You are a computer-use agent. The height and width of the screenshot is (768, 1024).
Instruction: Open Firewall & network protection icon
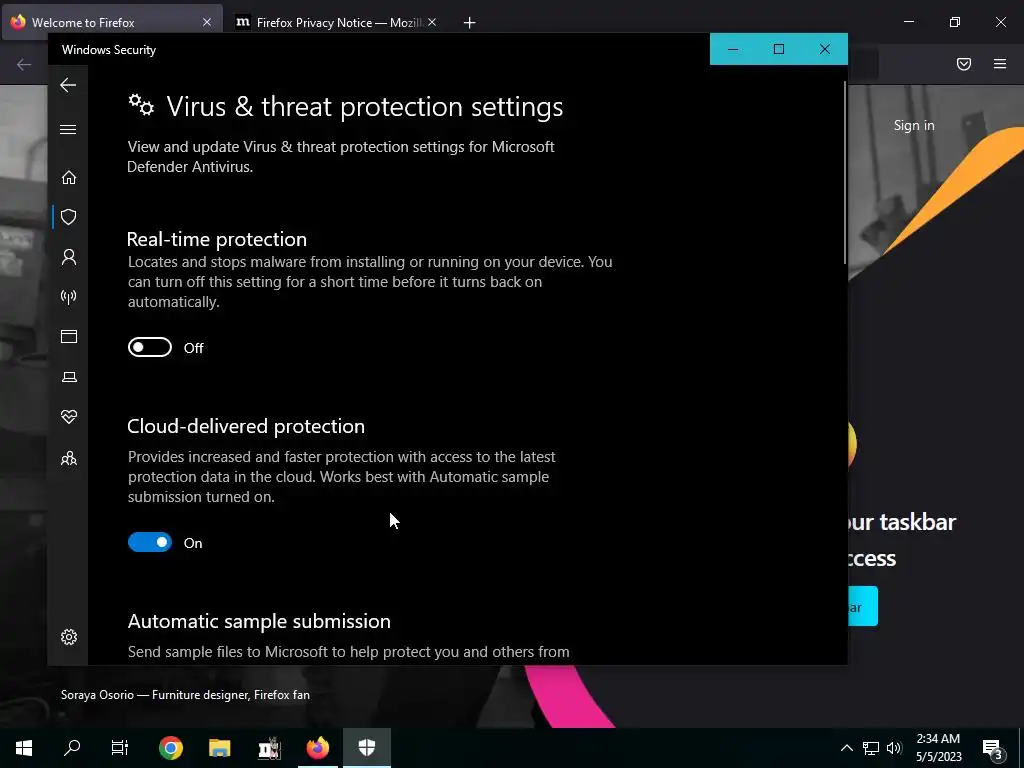pyautogui.click(x=69, y=297)
